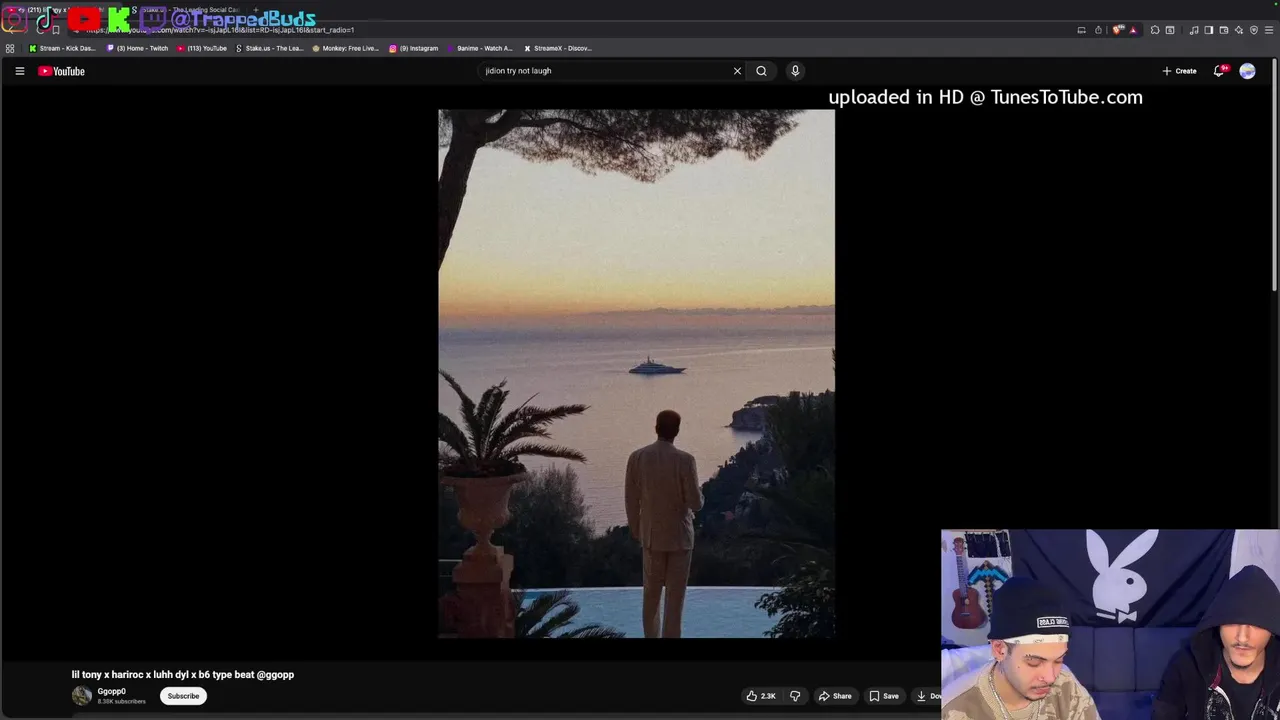
Task: Share the video
Action: click(x=835, y=696)
